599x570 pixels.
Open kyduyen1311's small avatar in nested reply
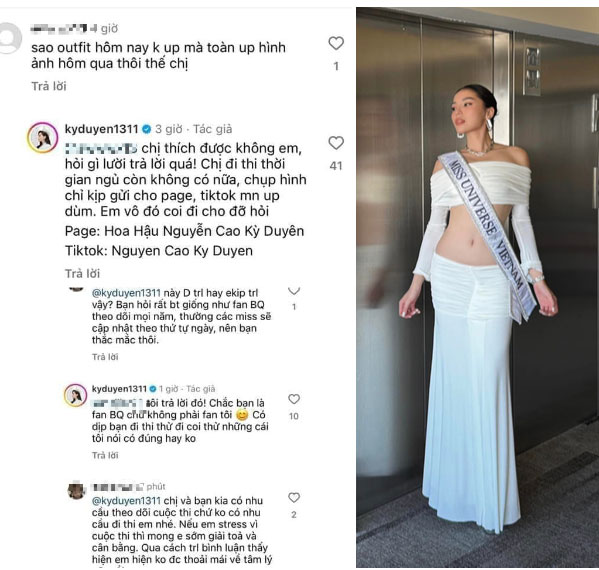76,395
